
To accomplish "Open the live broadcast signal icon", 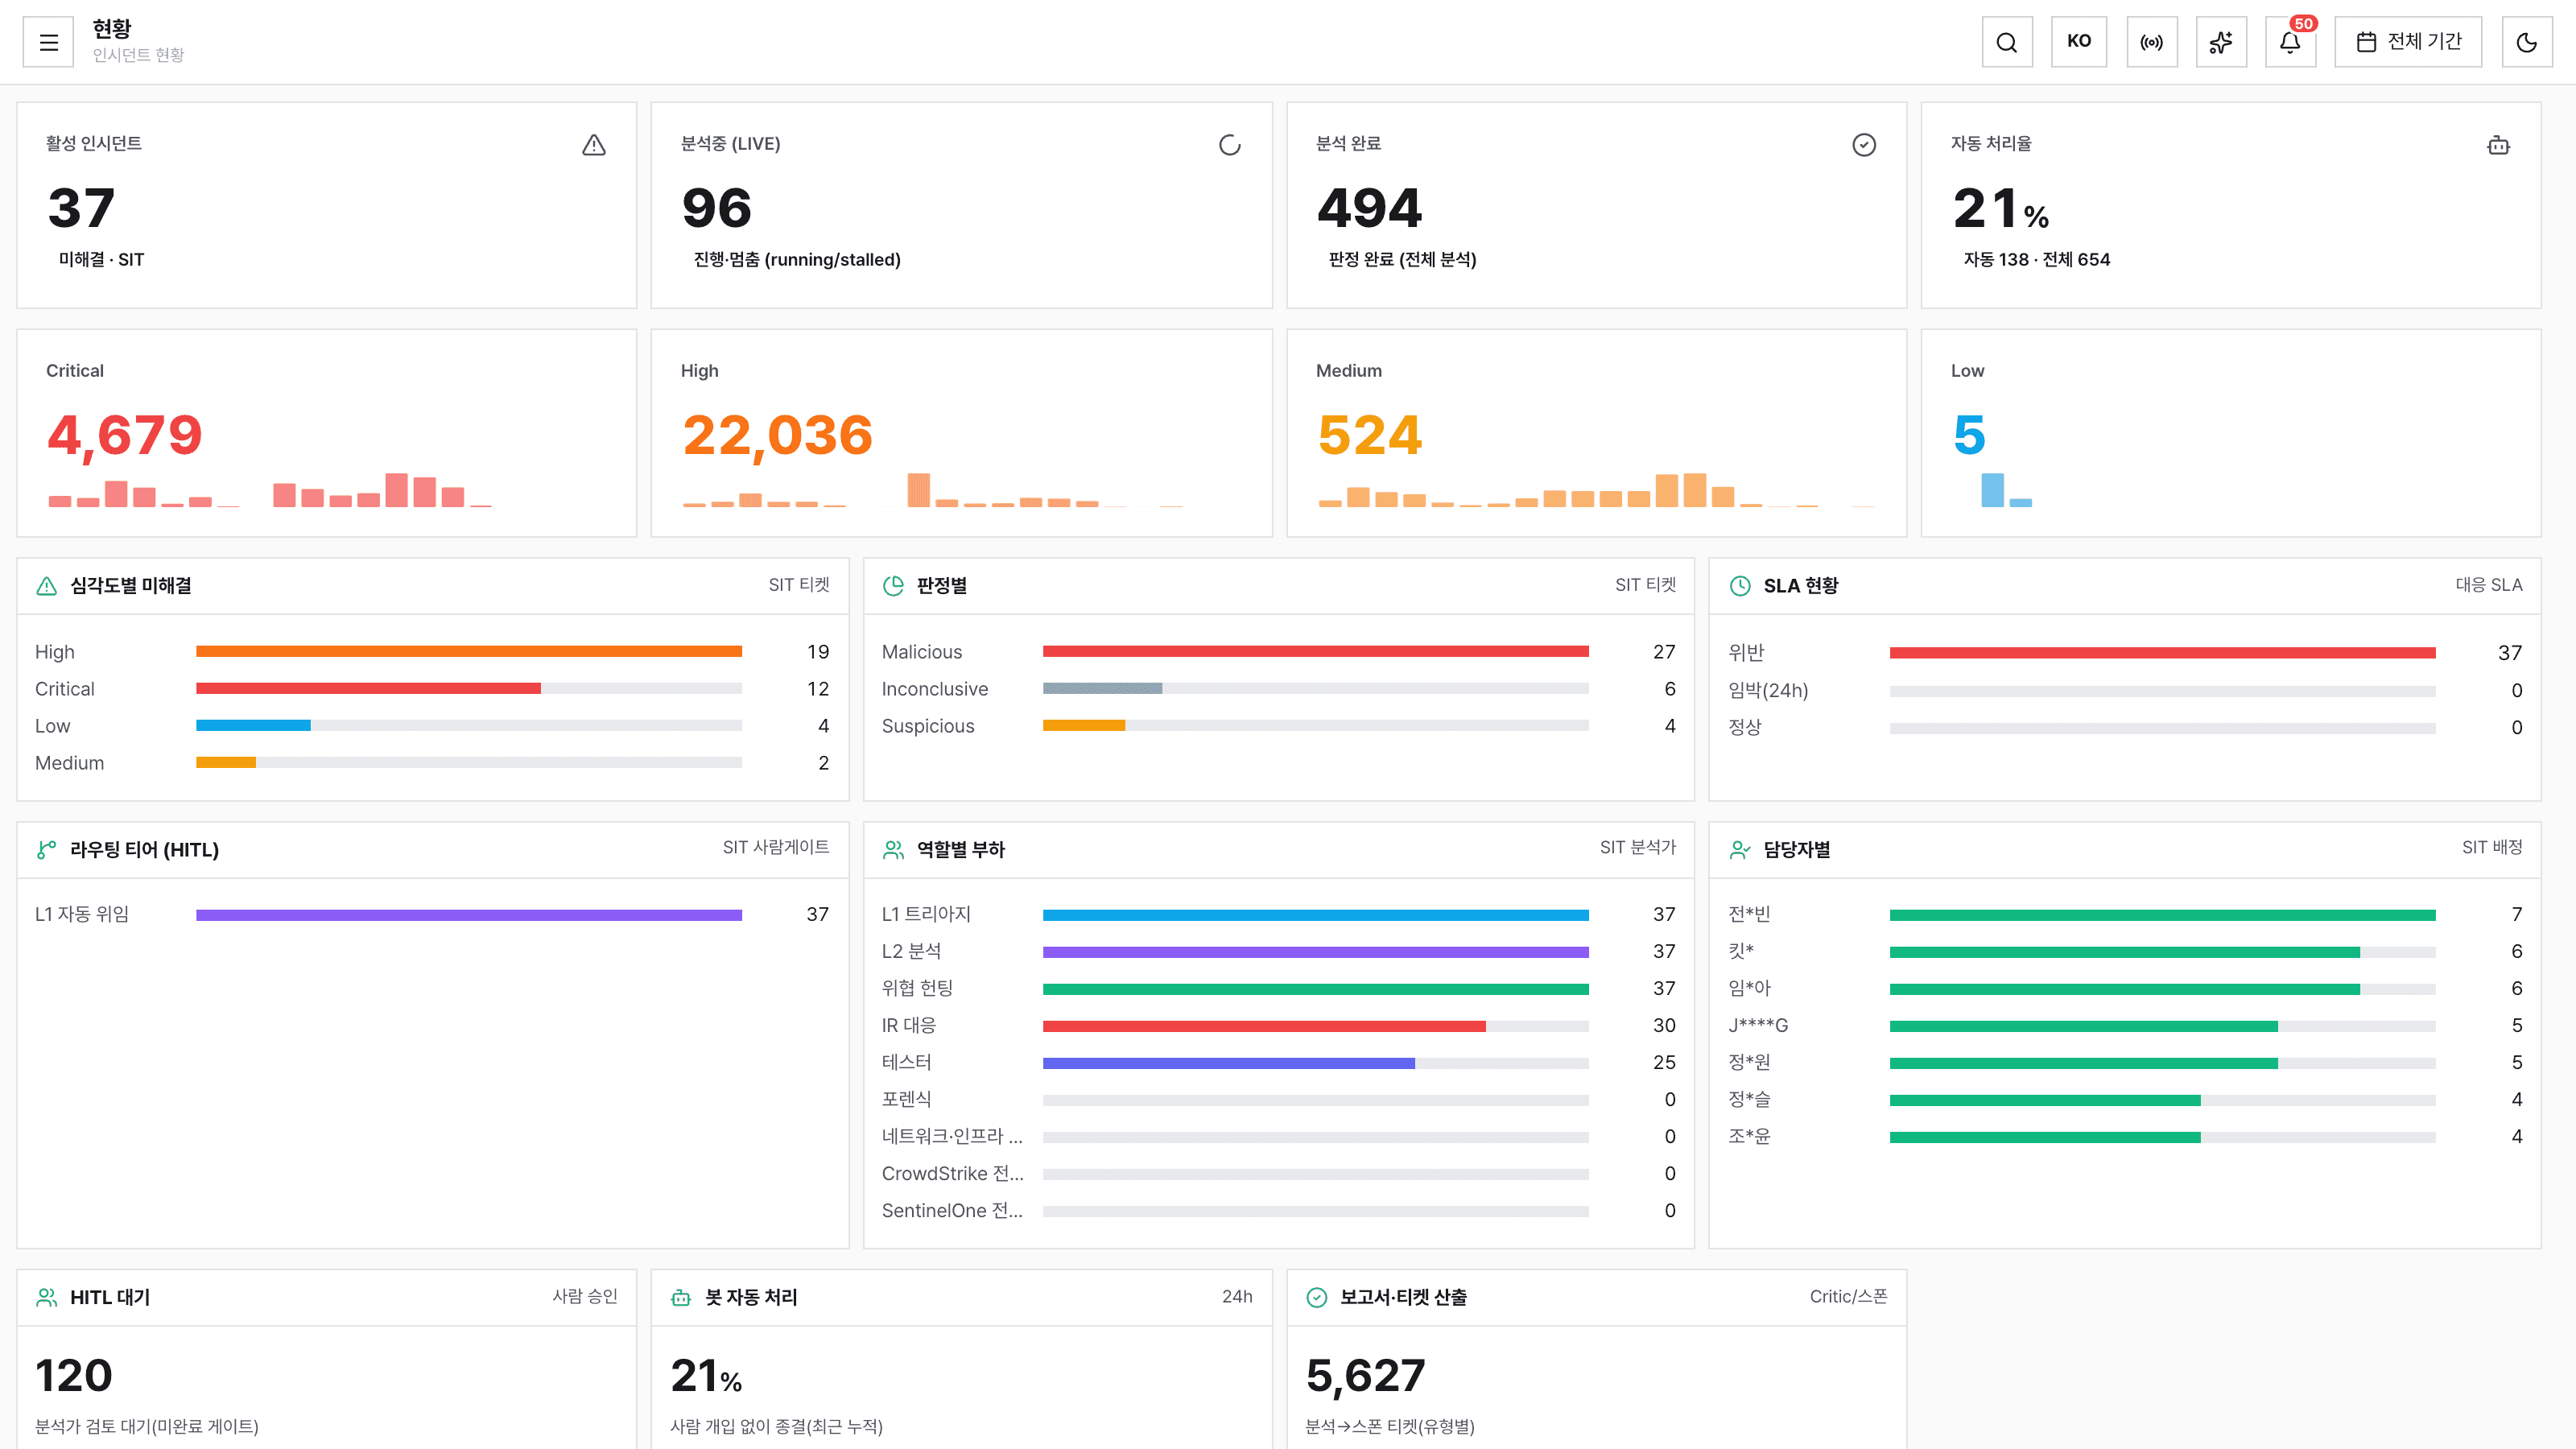I will pos(2152,42).
